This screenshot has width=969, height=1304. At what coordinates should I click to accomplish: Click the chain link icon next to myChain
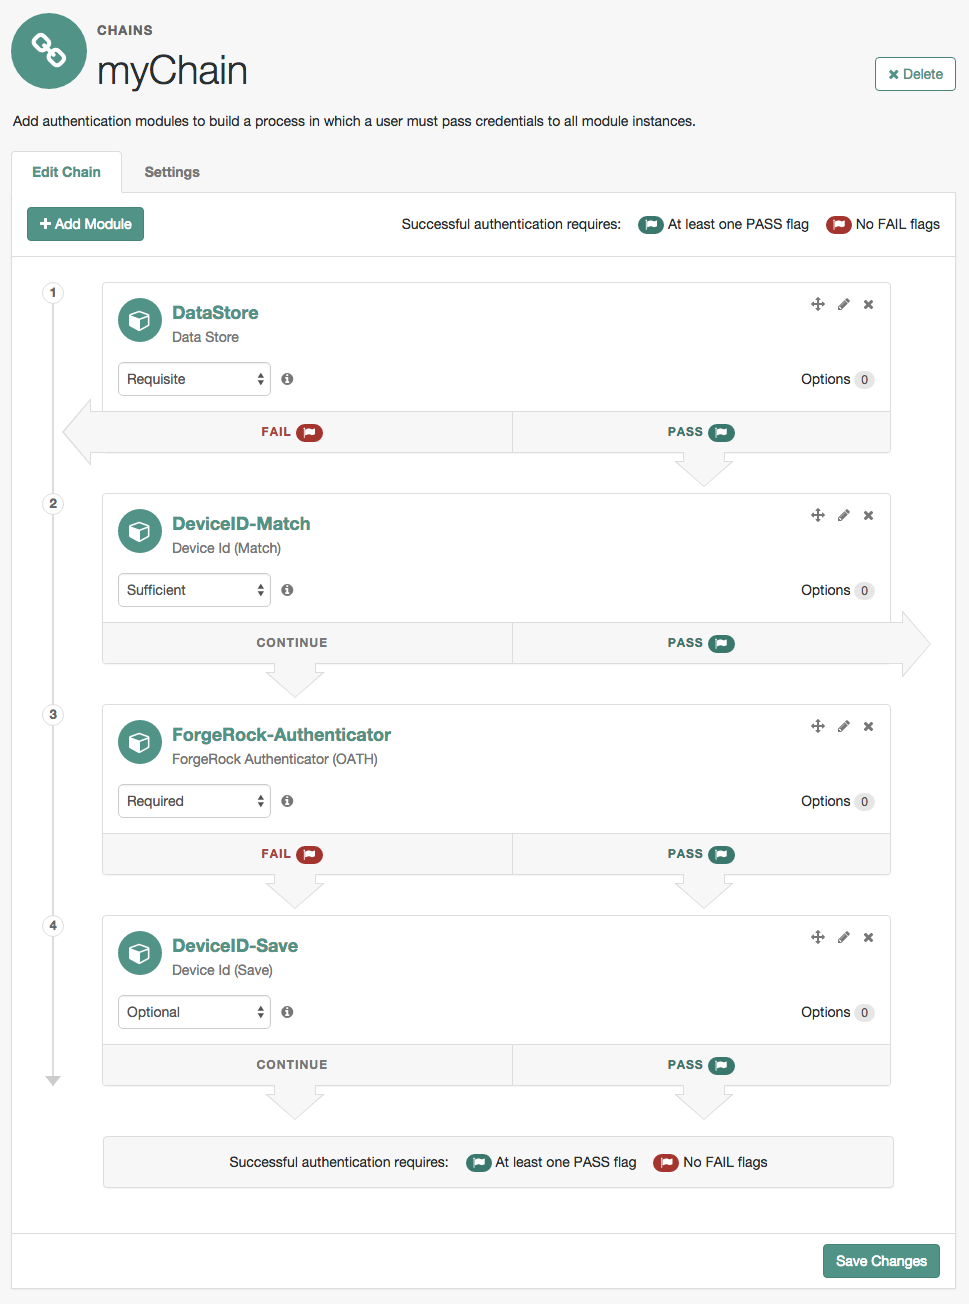tap(48, 51)
